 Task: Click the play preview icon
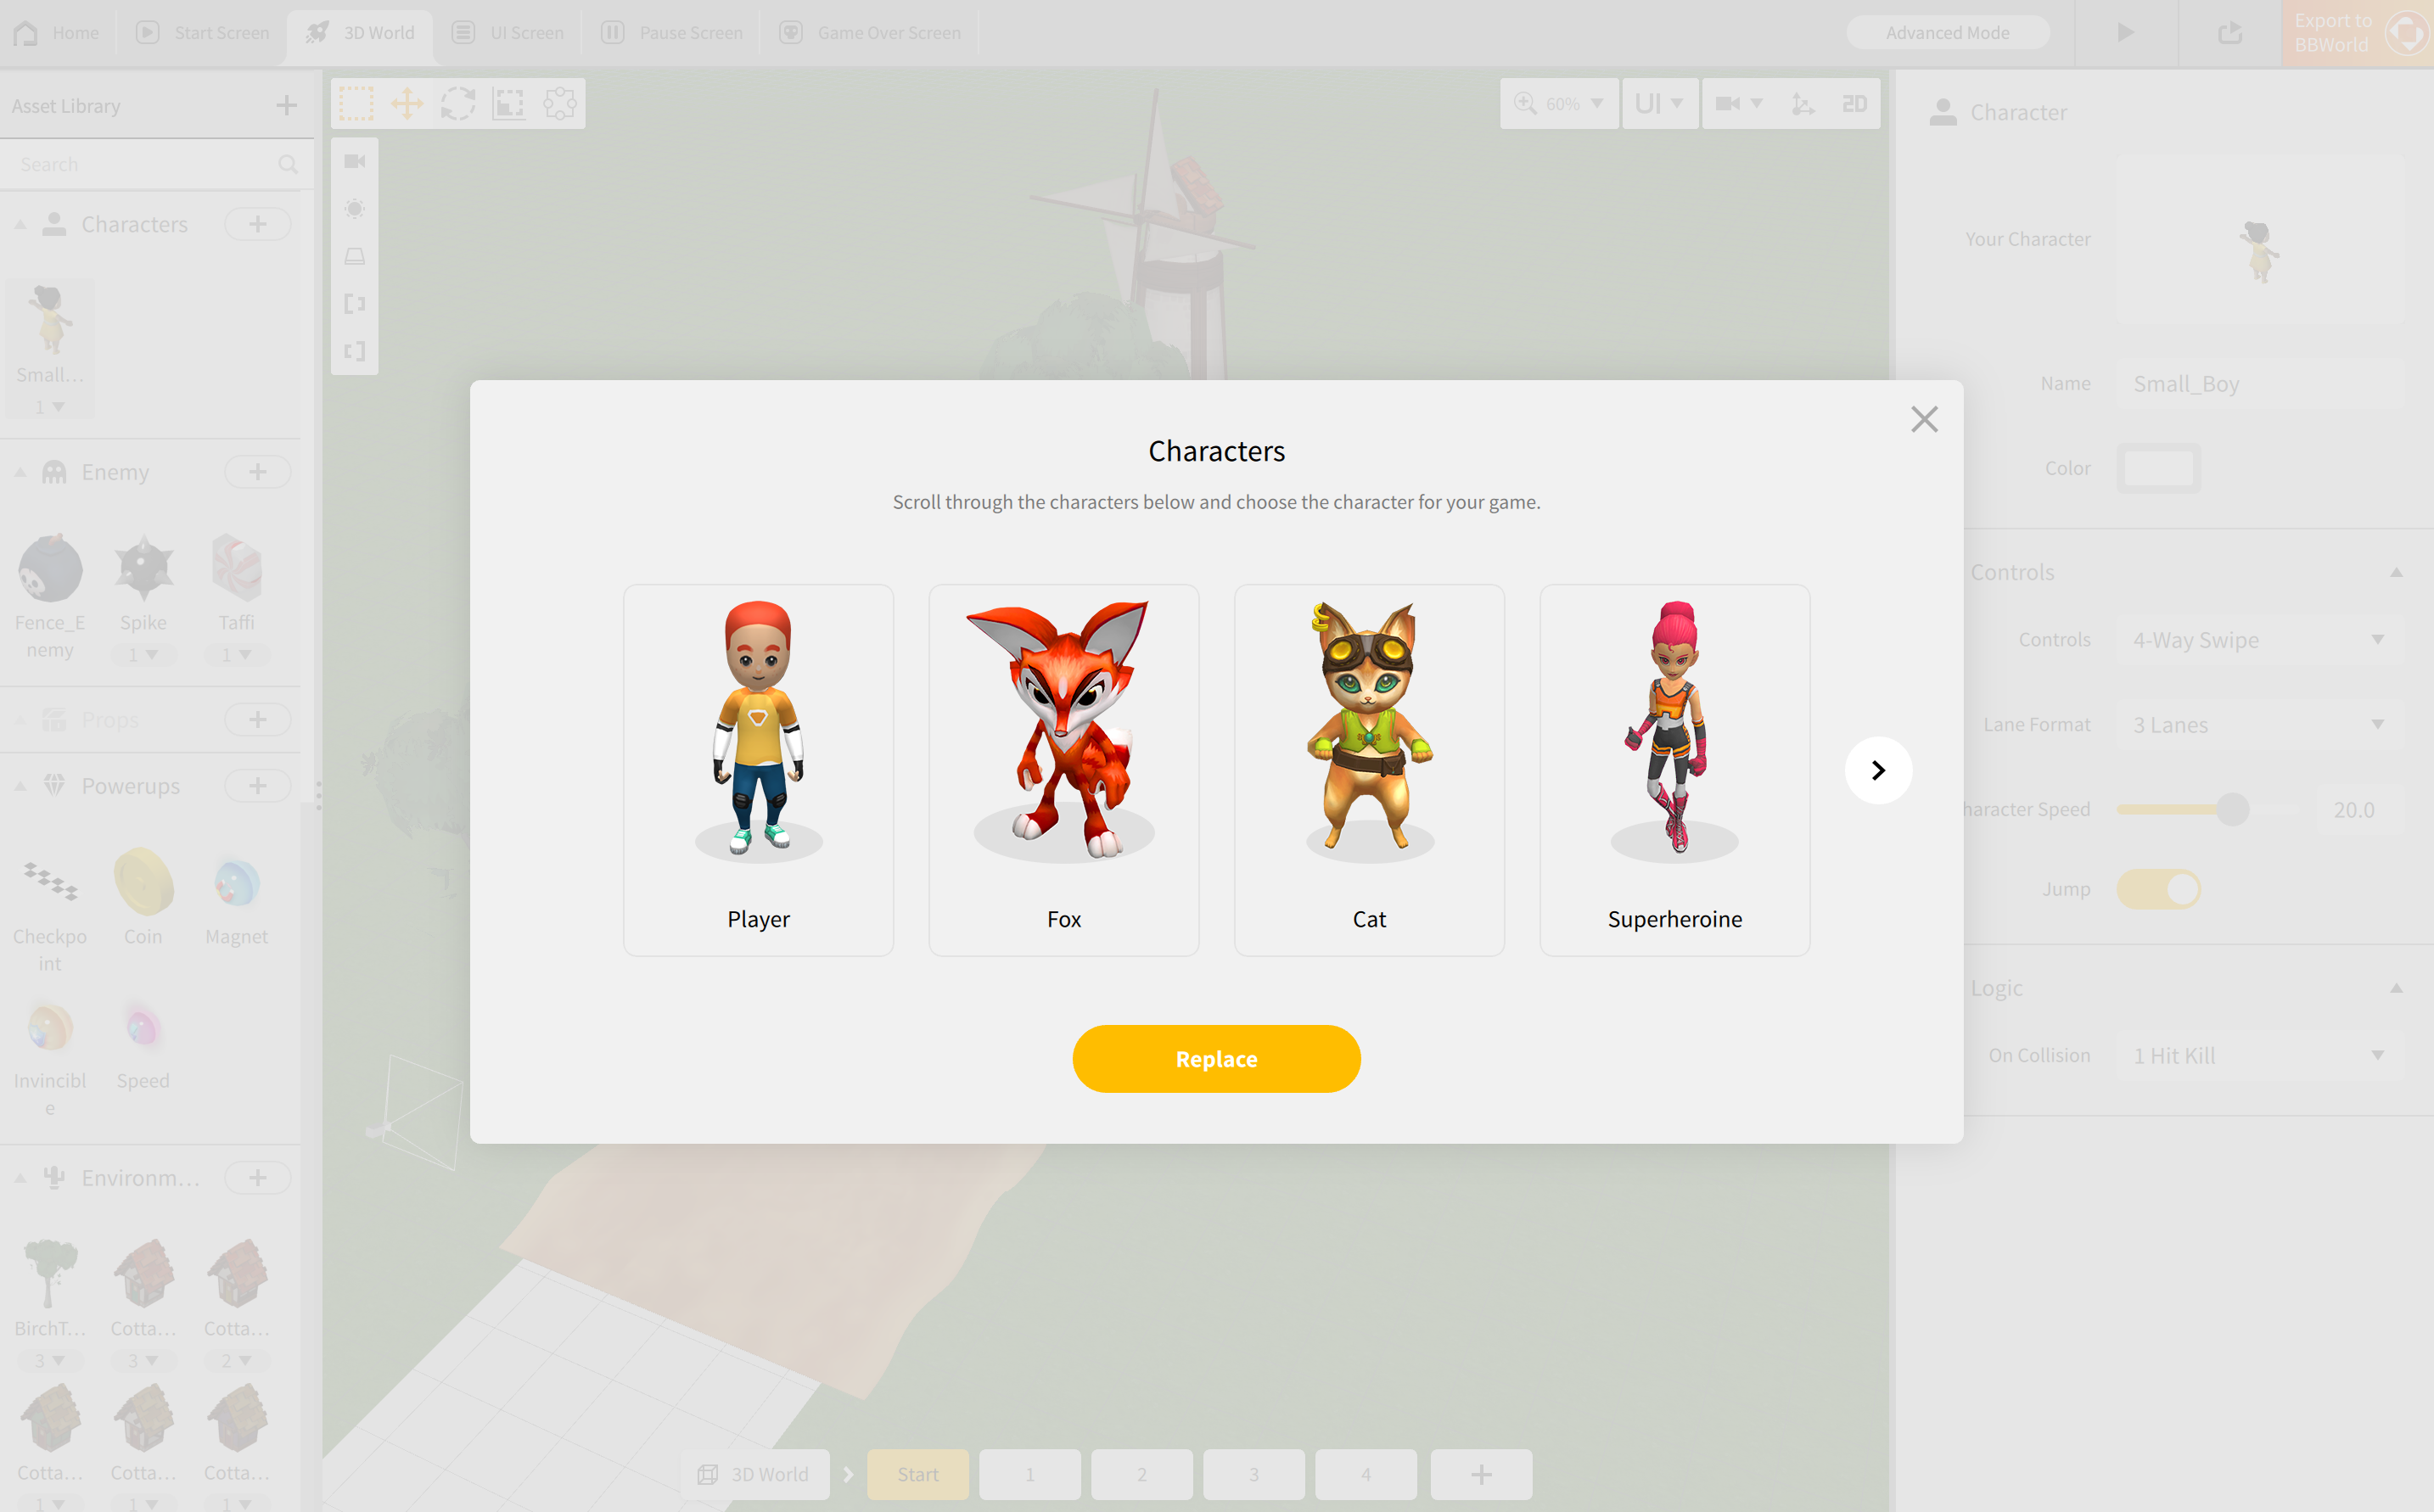click(x=2126, y=33)
